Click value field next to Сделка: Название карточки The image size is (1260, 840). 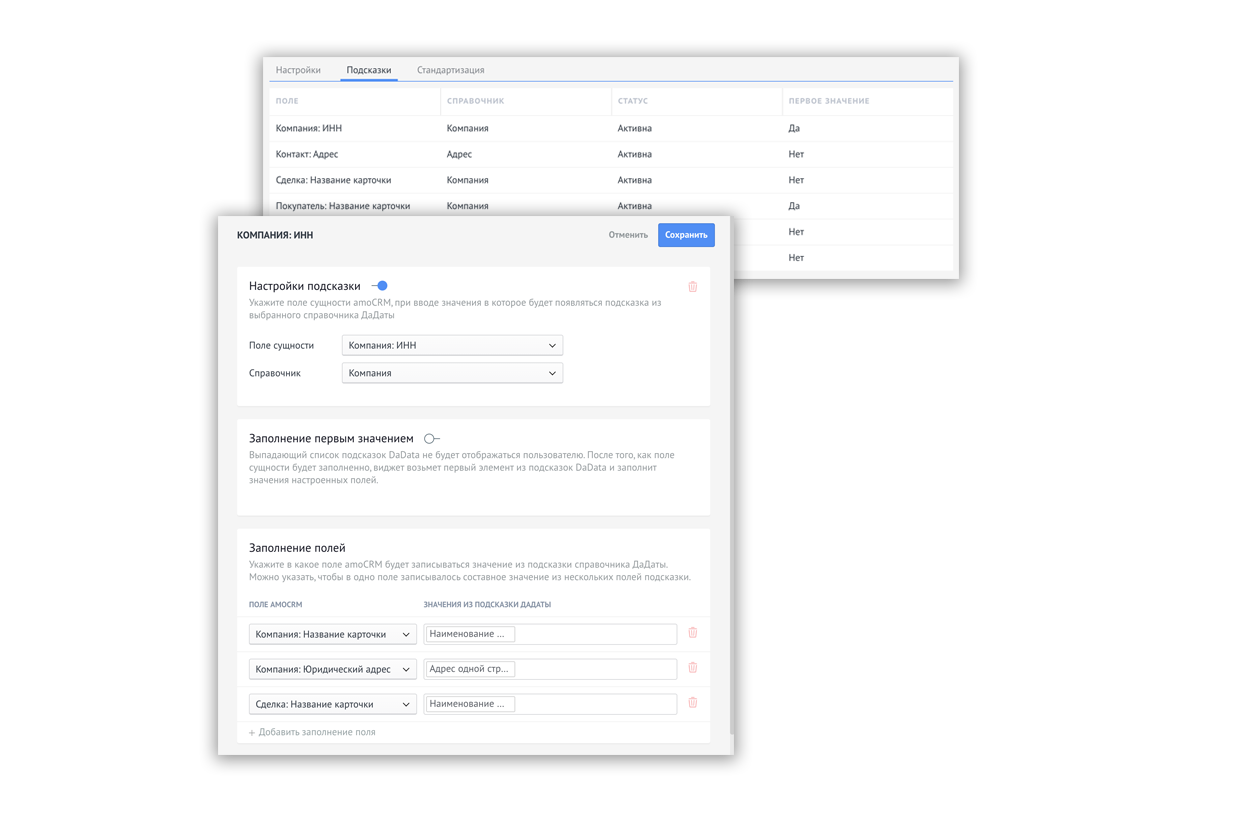click(550, 704)
